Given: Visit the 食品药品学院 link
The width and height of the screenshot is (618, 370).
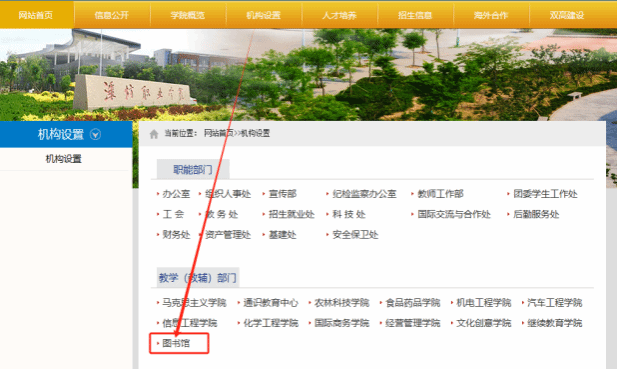Looking at the screenshot, I should click(x=413, y=303).
